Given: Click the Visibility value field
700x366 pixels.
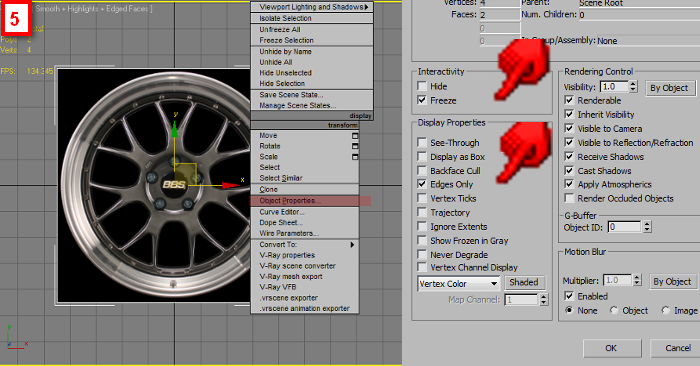Looking at the screenshot, I should click(613, 87).
